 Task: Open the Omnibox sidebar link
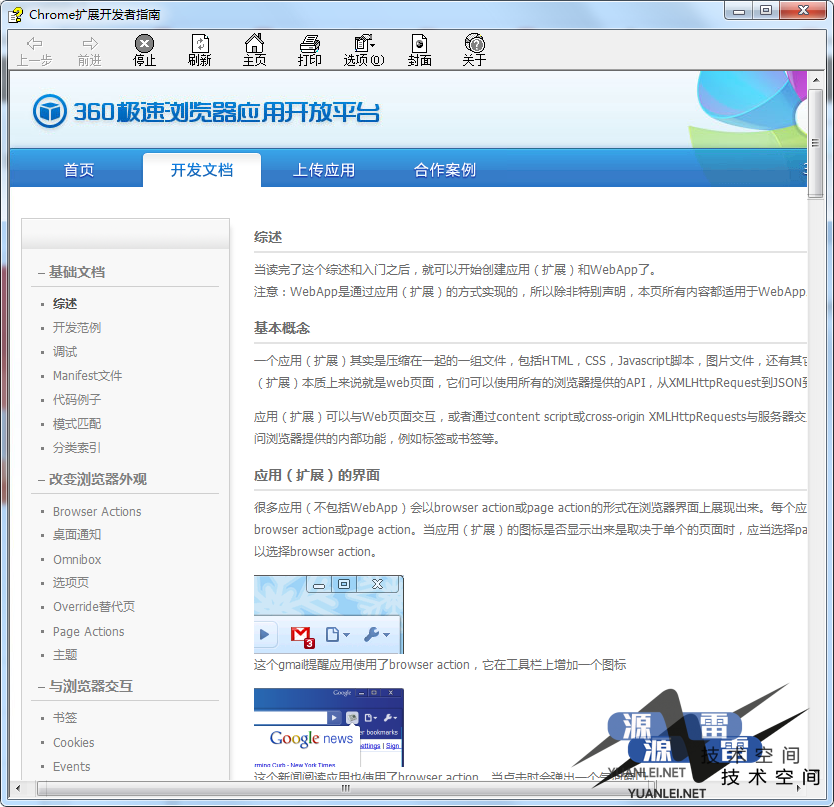pos(77,560)
